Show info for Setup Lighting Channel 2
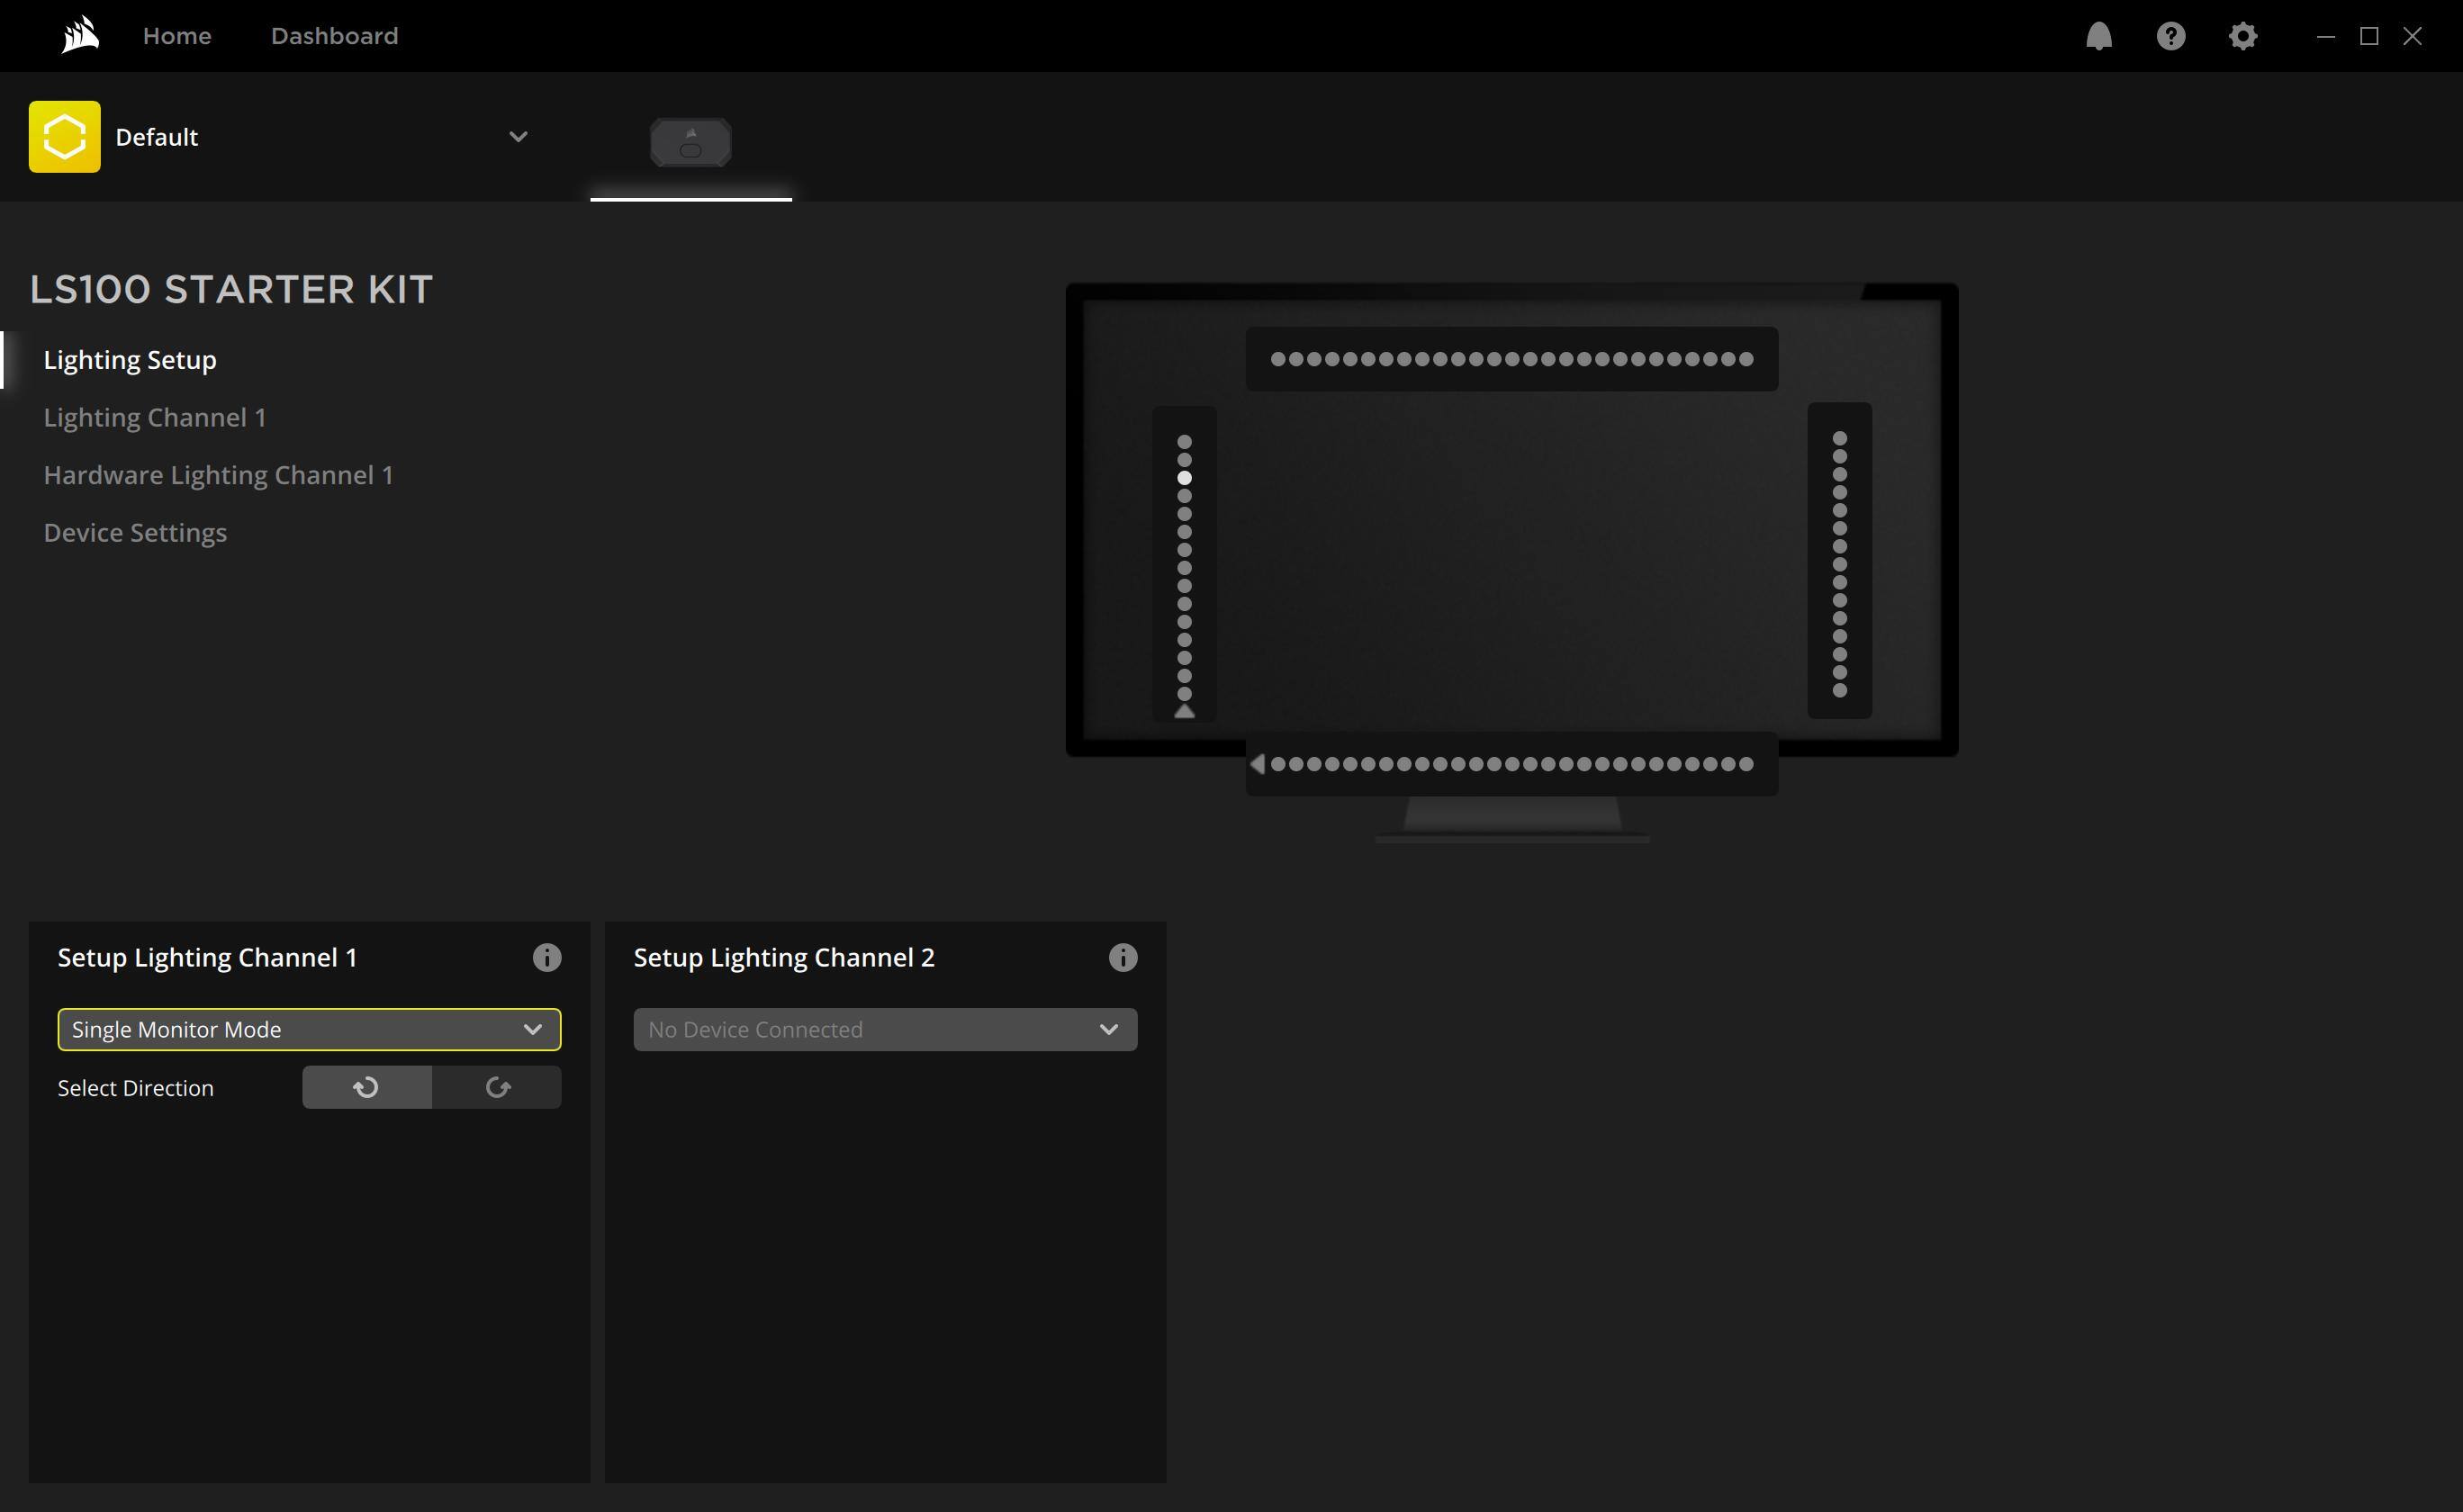The image size is (2463, 1512). point(1122,957)
